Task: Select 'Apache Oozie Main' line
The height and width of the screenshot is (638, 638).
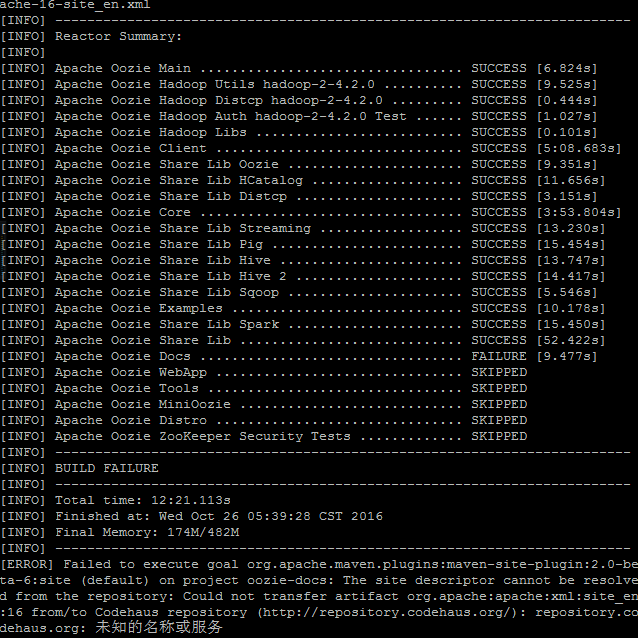Action: (299, 68)
